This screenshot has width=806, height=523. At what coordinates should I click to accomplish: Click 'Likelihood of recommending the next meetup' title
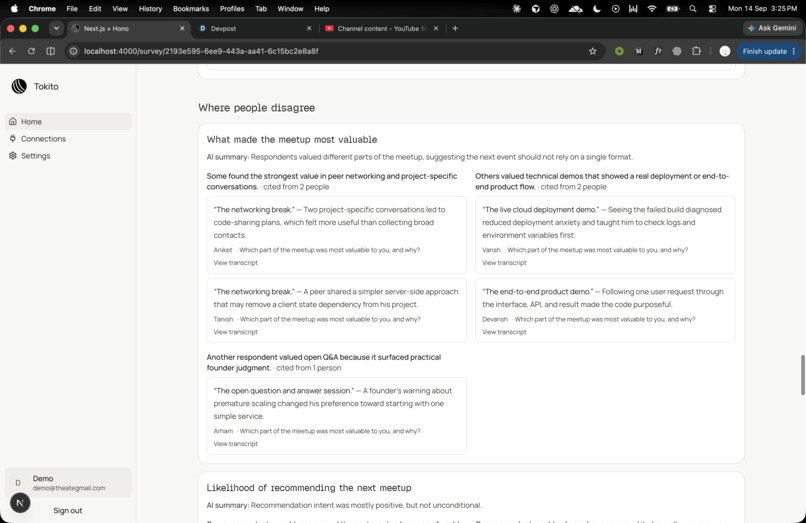309,488
